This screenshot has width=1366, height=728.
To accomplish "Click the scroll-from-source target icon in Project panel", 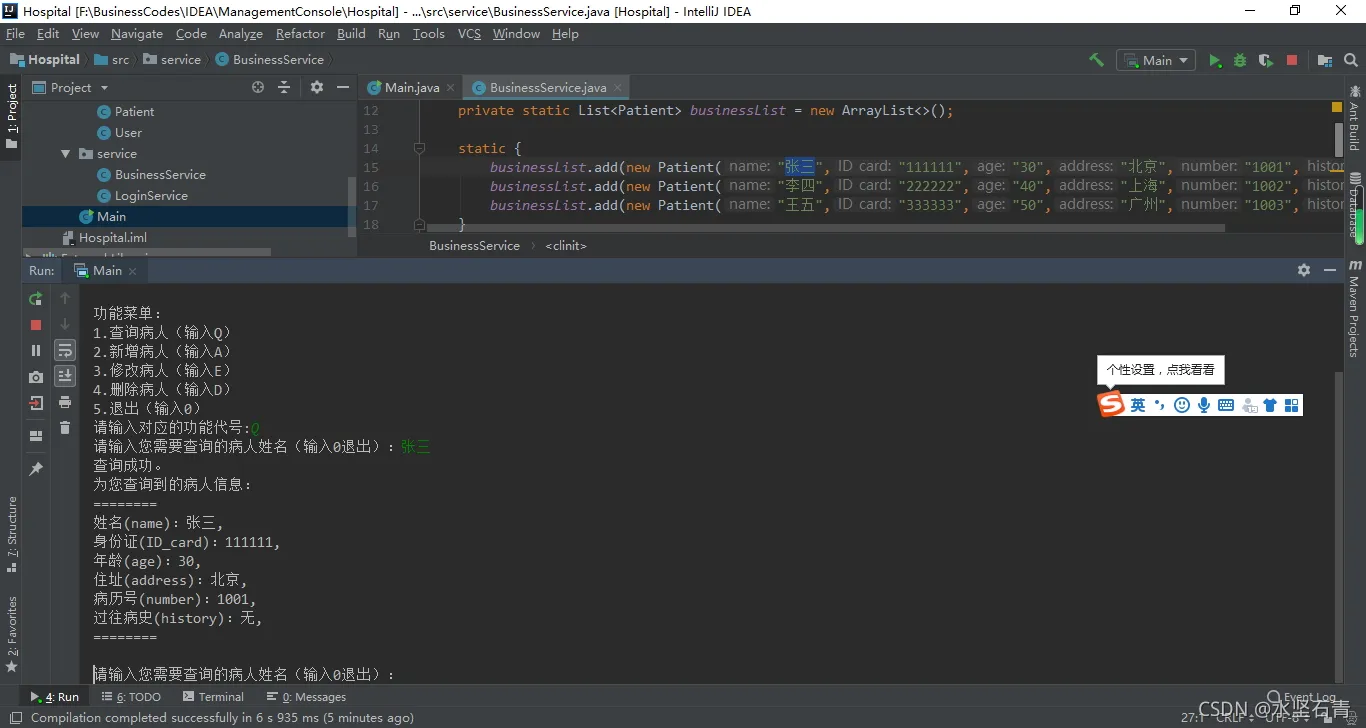I will tap(258, 87).
